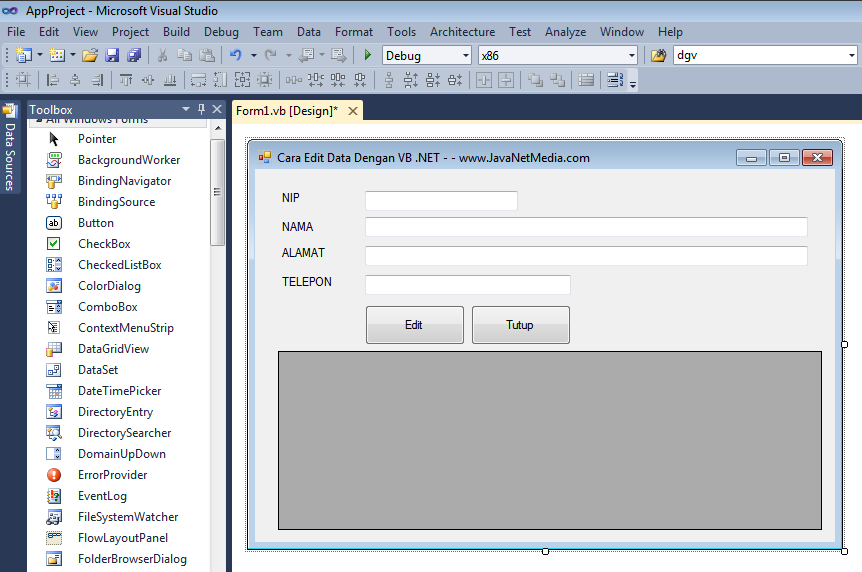Select ColorDialog in Toolbox
Image resolution: width=862 pixels, height=572 pixels.
(x=109, y=286)
